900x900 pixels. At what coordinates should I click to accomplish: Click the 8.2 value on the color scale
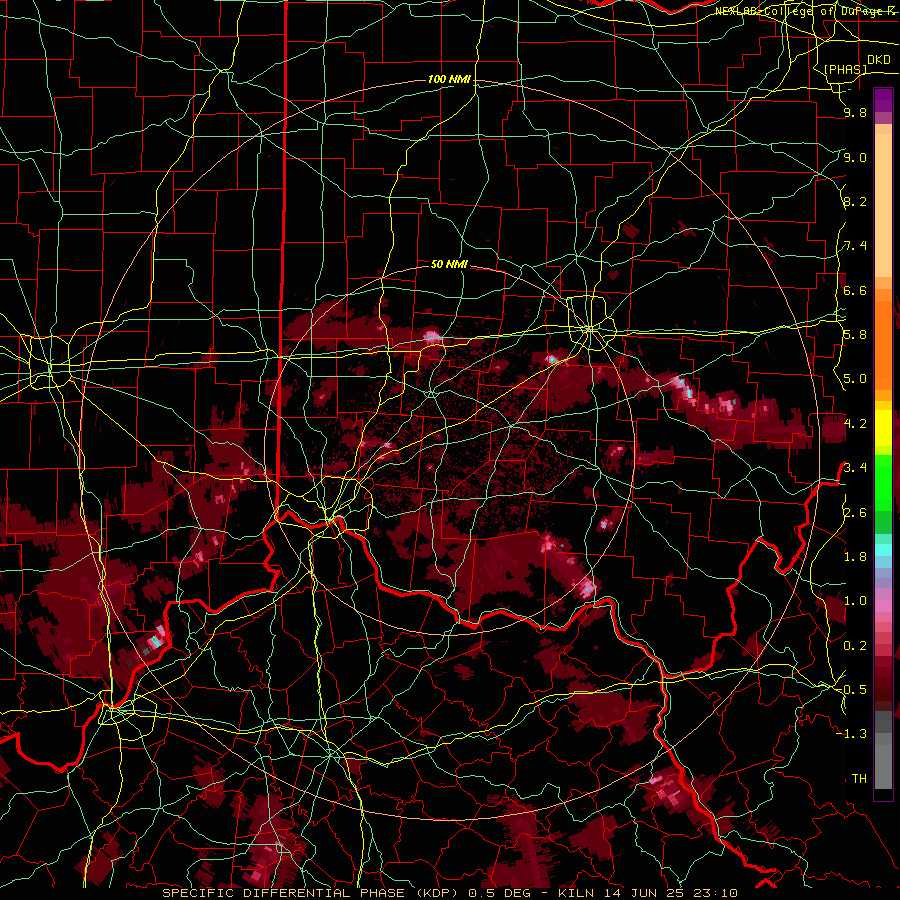coord(855,201)
